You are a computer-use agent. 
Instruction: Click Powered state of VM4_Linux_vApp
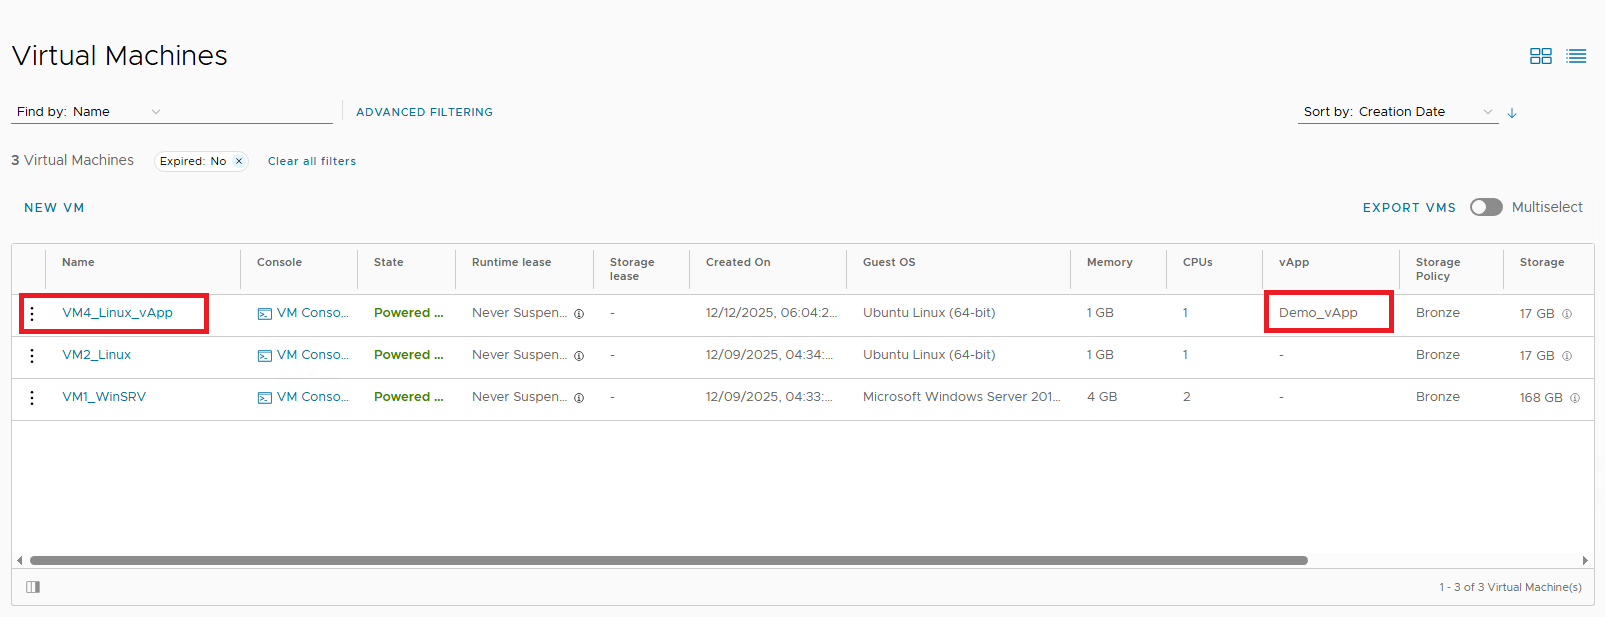(408, 313)
